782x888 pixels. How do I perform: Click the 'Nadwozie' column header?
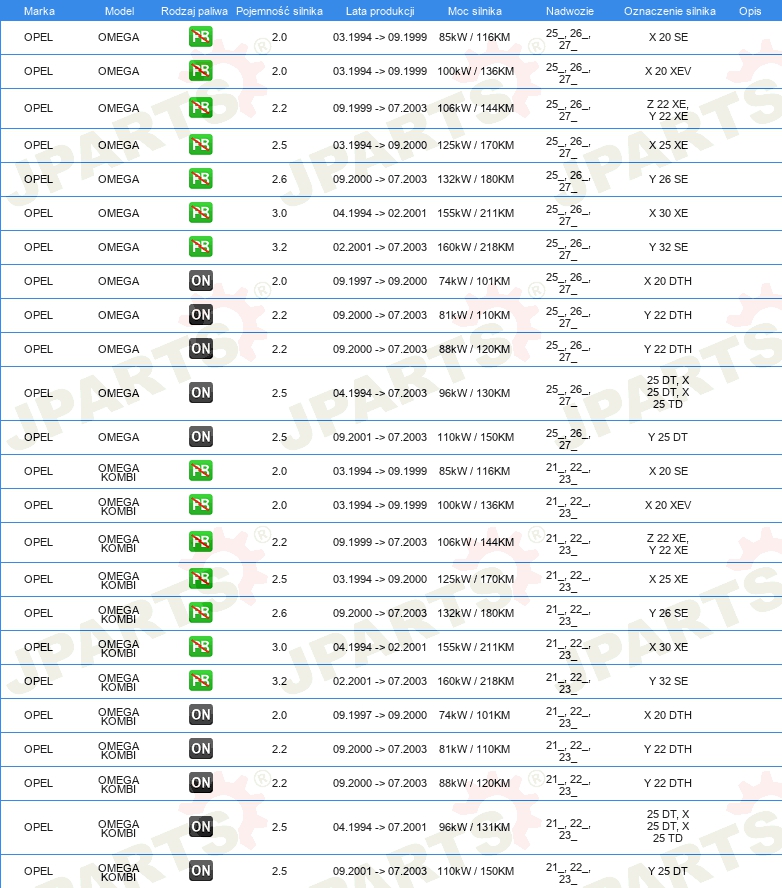click(570, 11)
